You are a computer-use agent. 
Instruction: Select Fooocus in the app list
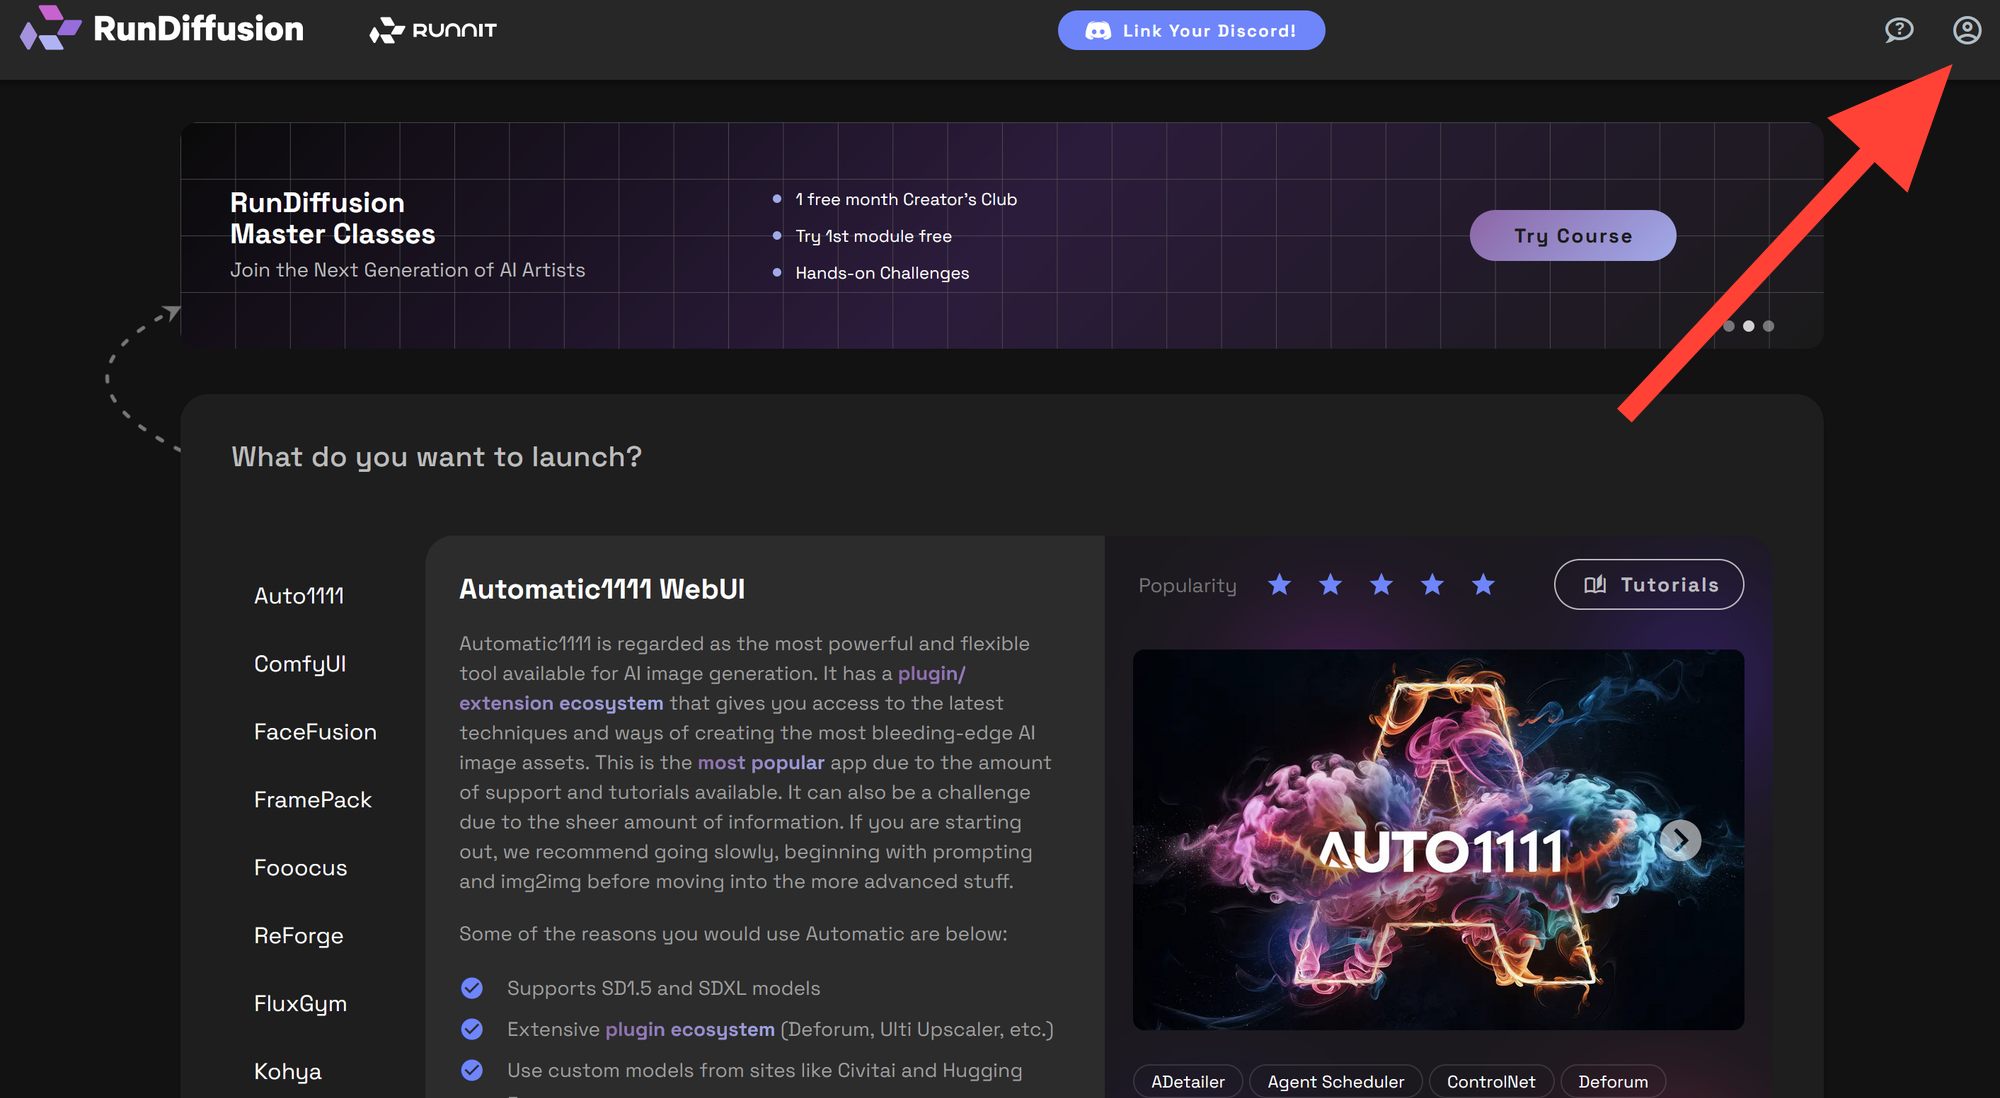[x=300, y=868]
